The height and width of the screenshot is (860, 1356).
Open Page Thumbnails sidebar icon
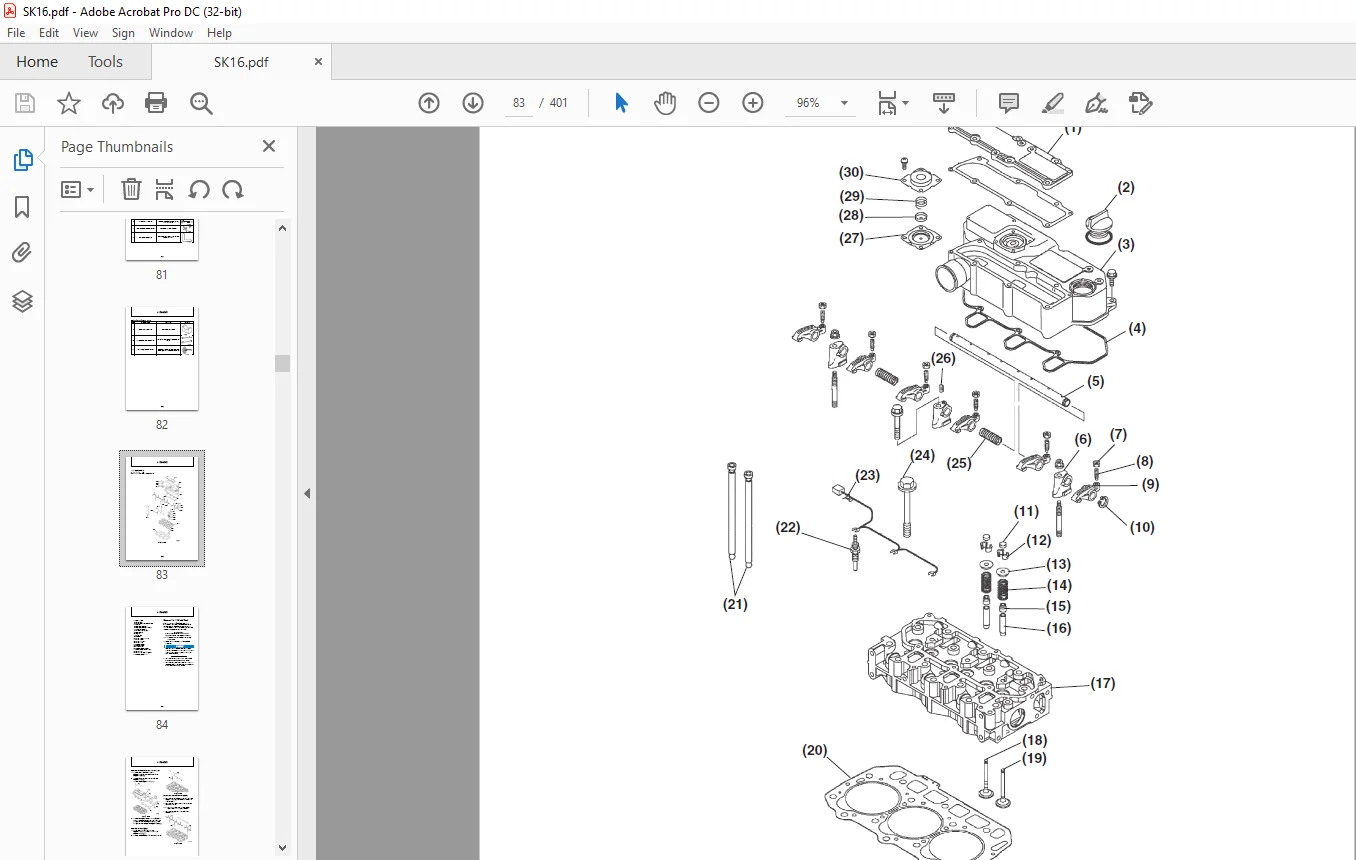click(x=22, y=160)
